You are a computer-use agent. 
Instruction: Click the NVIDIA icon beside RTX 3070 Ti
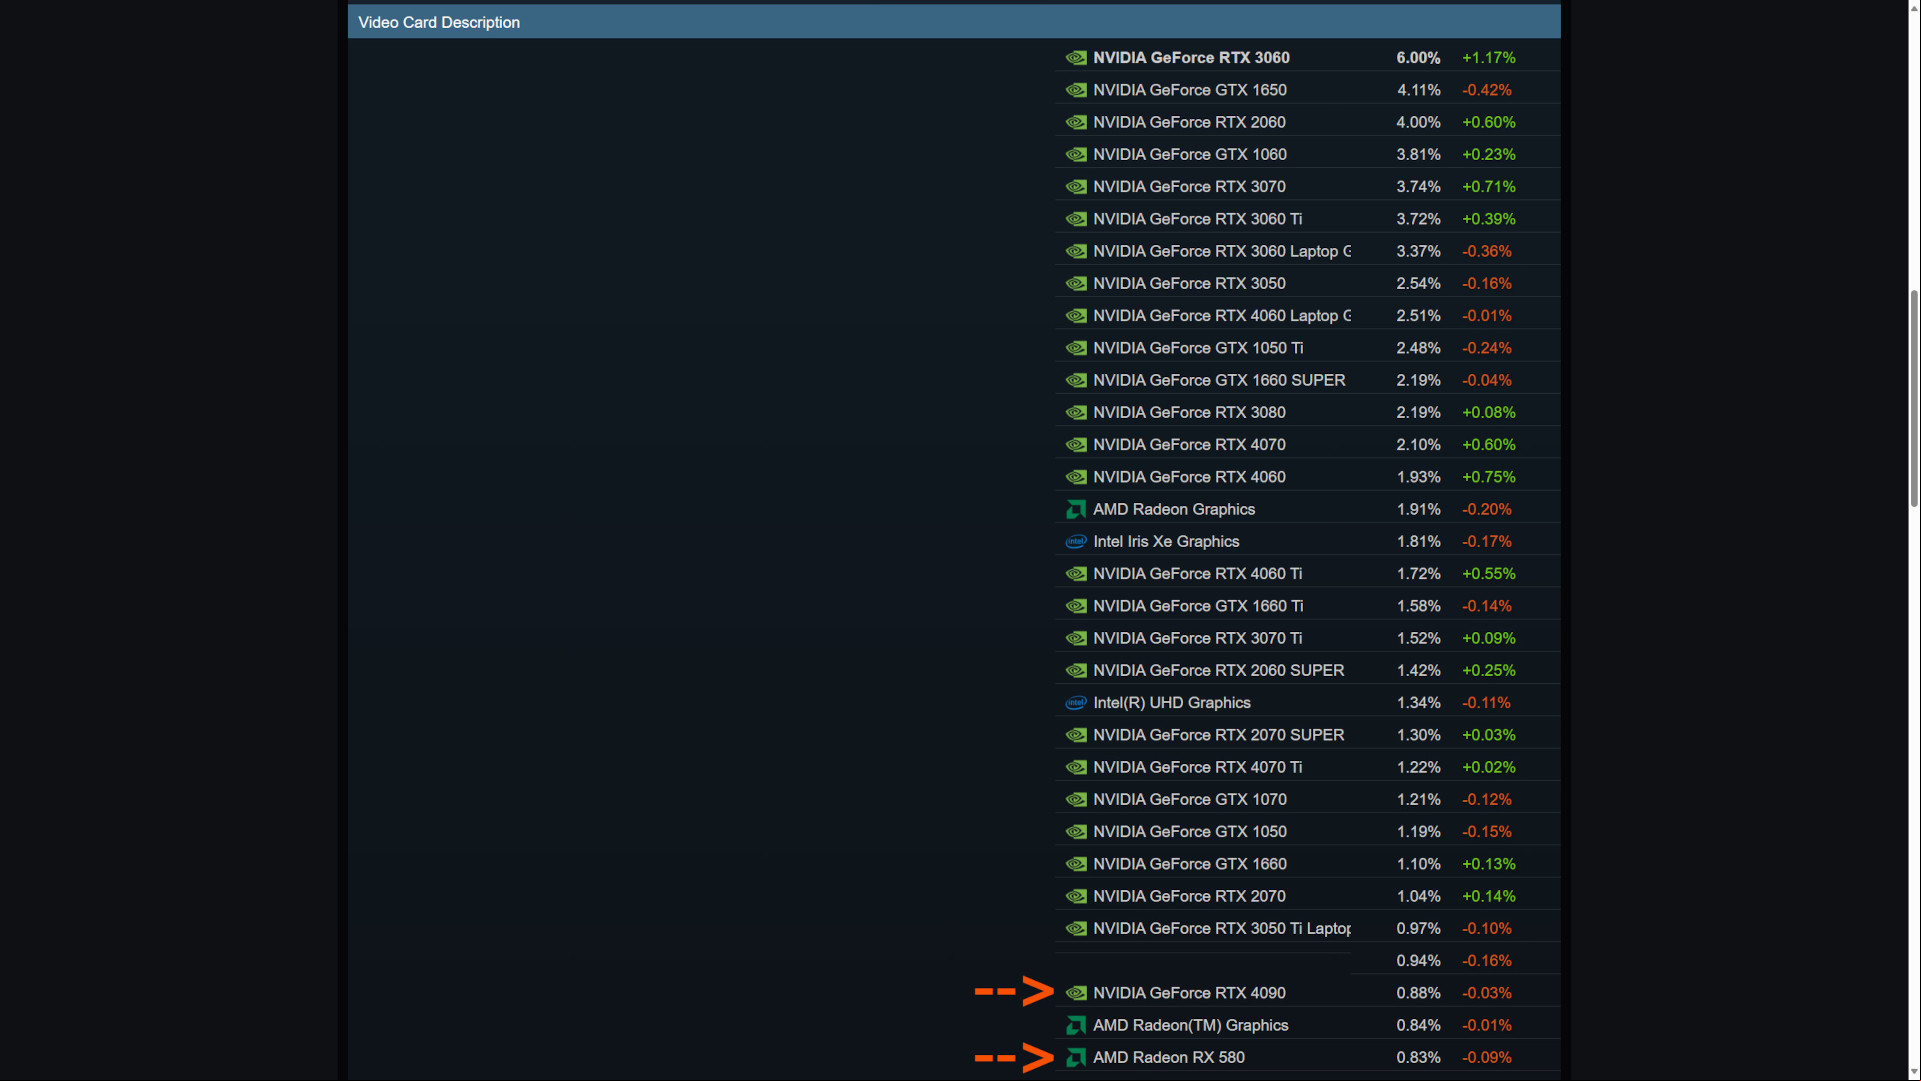coord(1076,638)
